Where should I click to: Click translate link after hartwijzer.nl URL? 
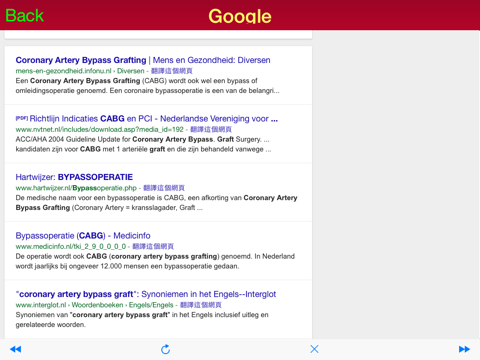pos(164,188)
